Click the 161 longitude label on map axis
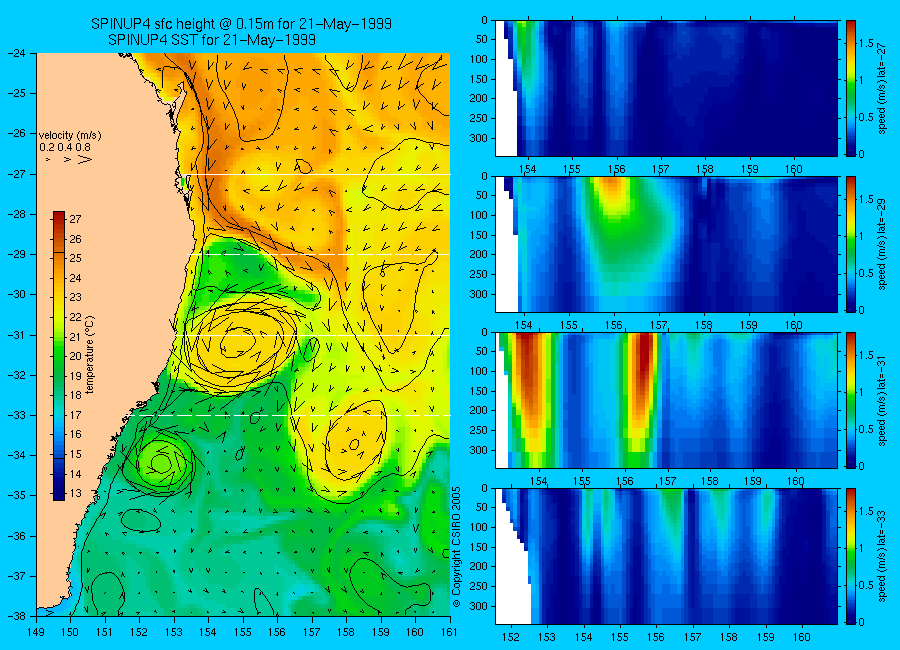 pos(449,632)
